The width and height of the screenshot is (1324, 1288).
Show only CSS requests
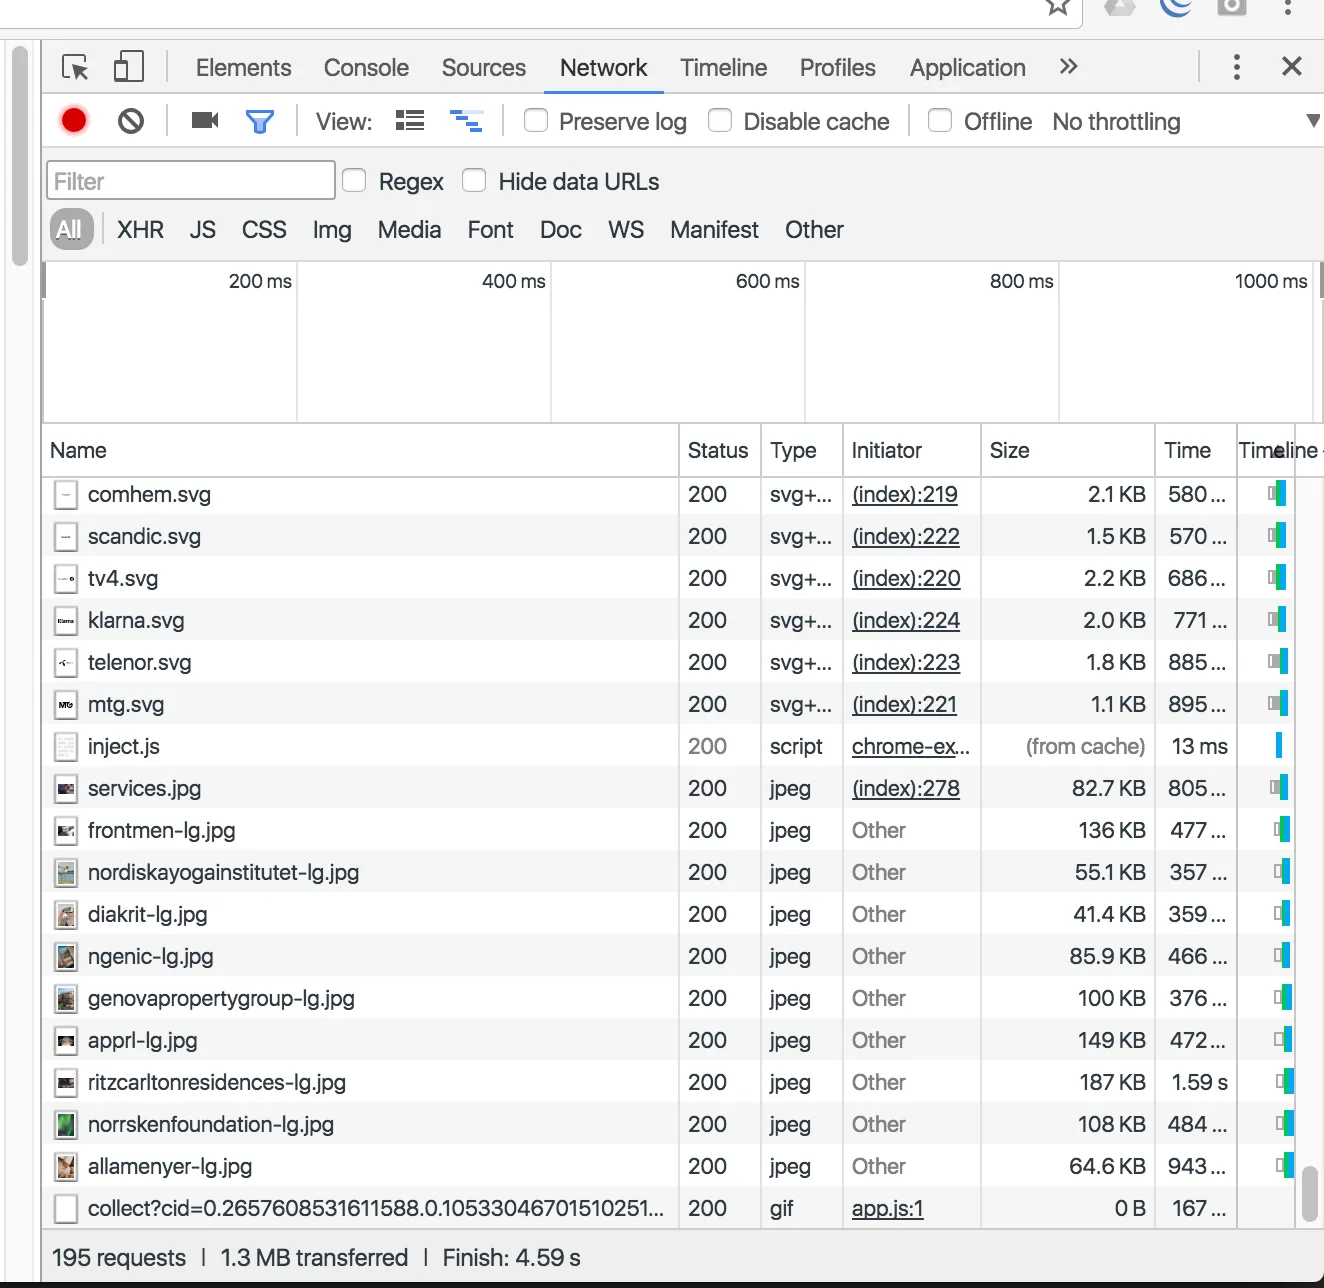(x=264, y=230)
